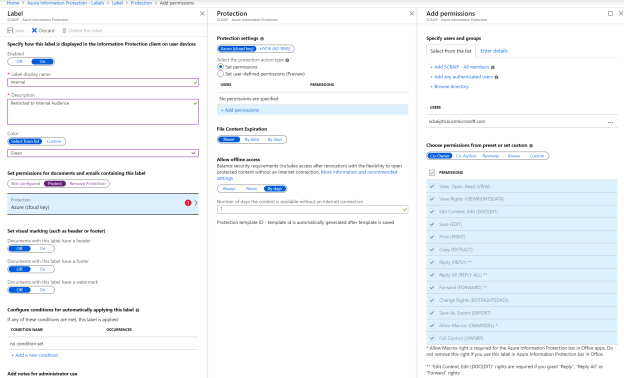Select Viewer permission preset
The height and width of the screenshot is (378, 624).
click(514, 156)
